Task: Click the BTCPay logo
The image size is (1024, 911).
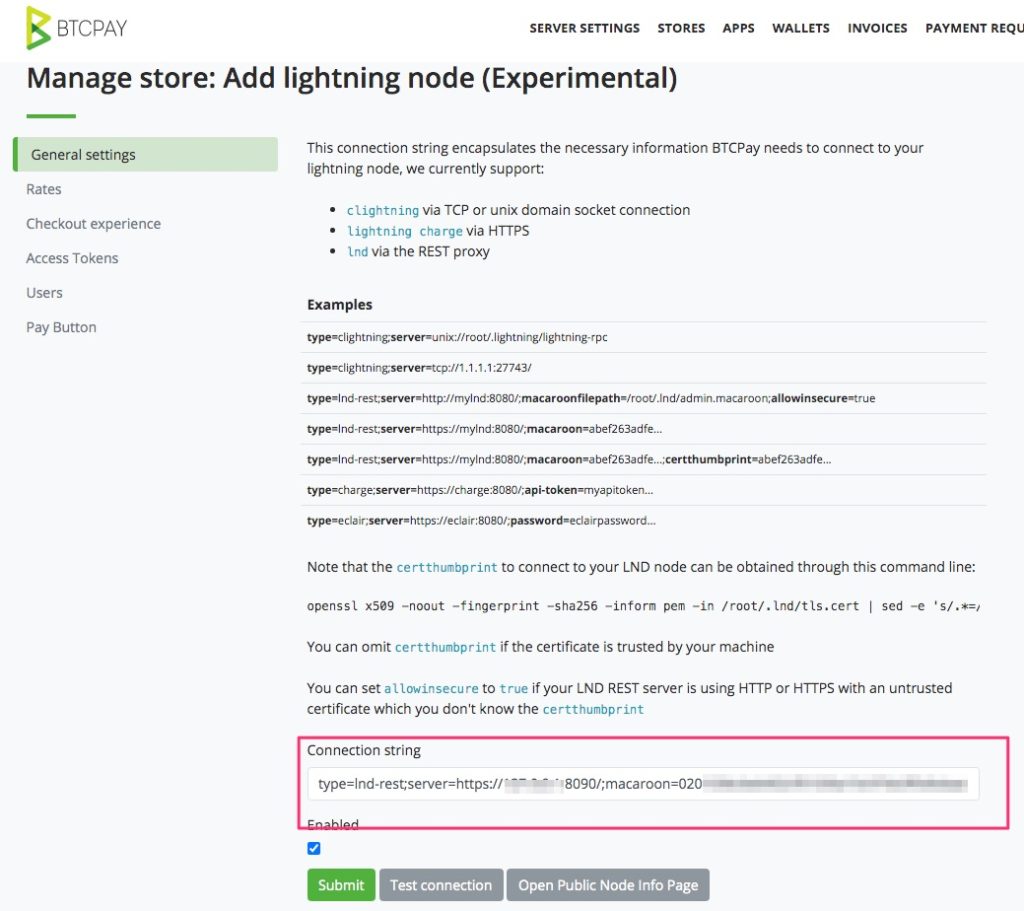Action: [x=76, y=28]
